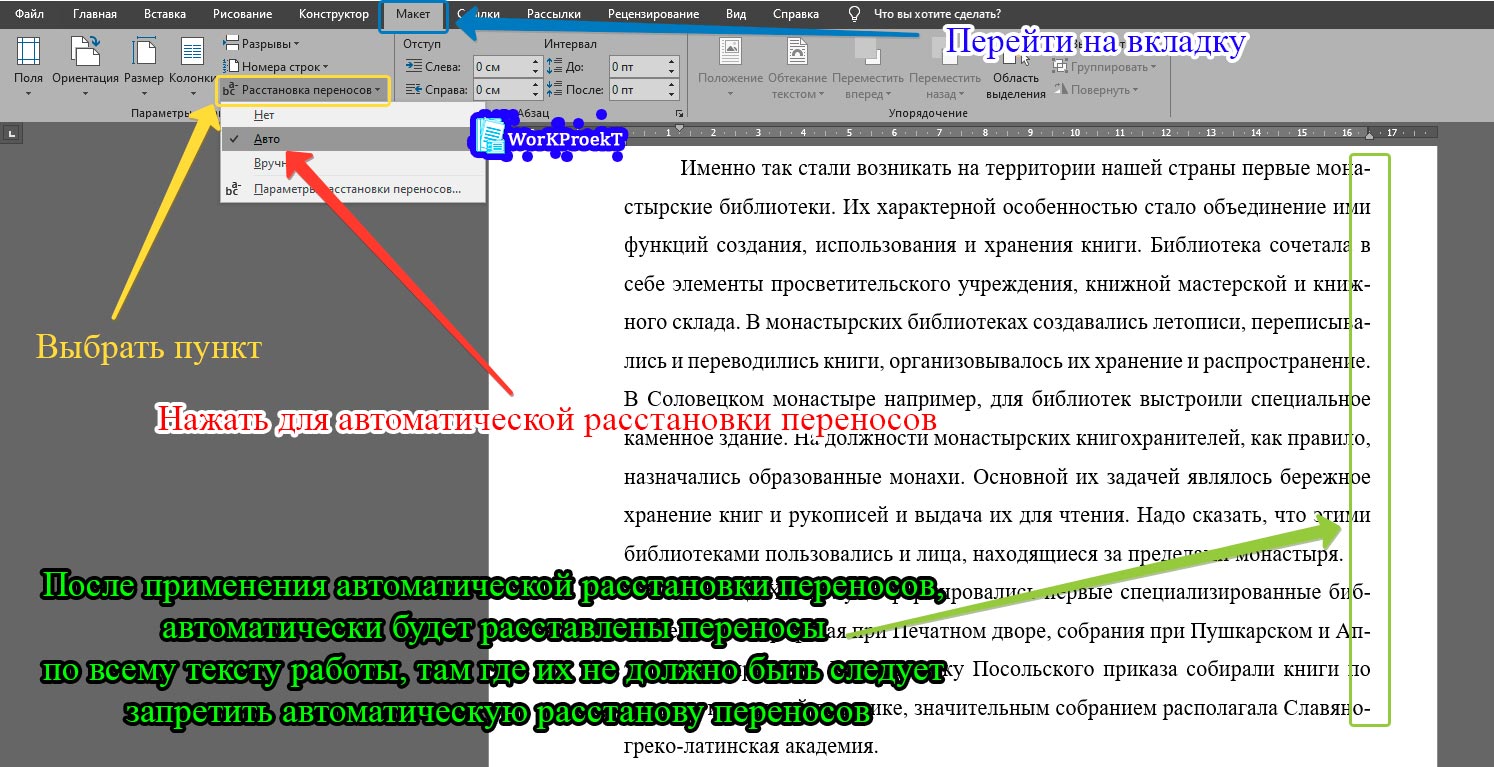Increase Слева indent with up stepper
1494x767 pixels.
point(537,62)
